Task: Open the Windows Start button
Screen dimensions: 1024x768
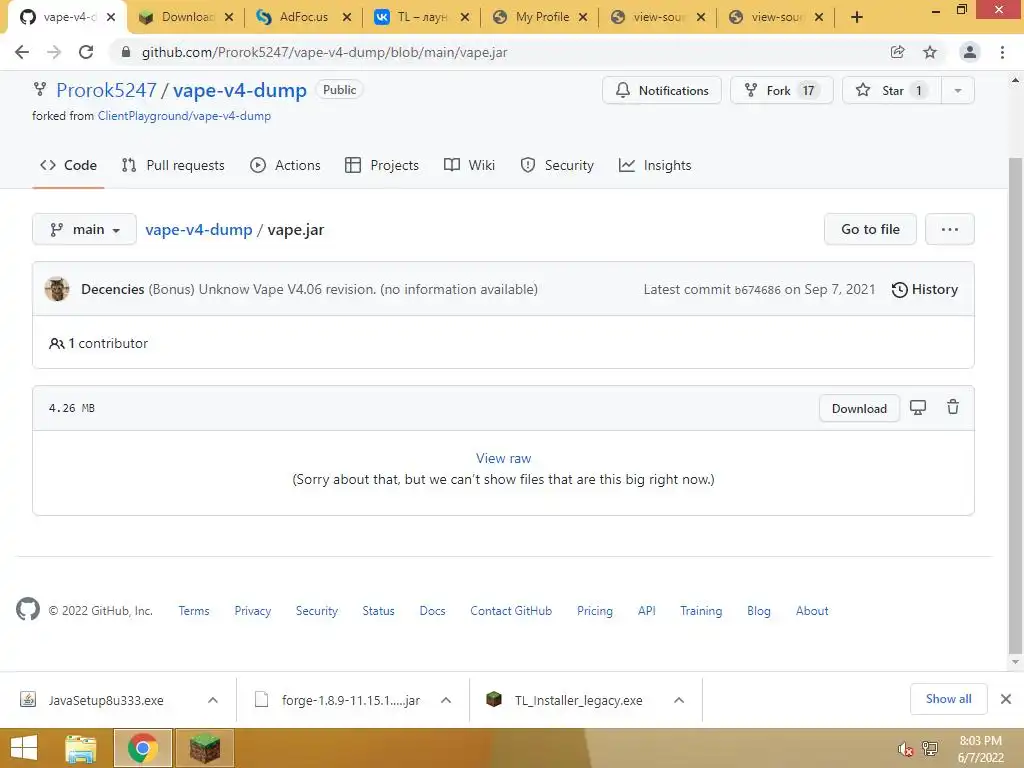Action: 24,748
